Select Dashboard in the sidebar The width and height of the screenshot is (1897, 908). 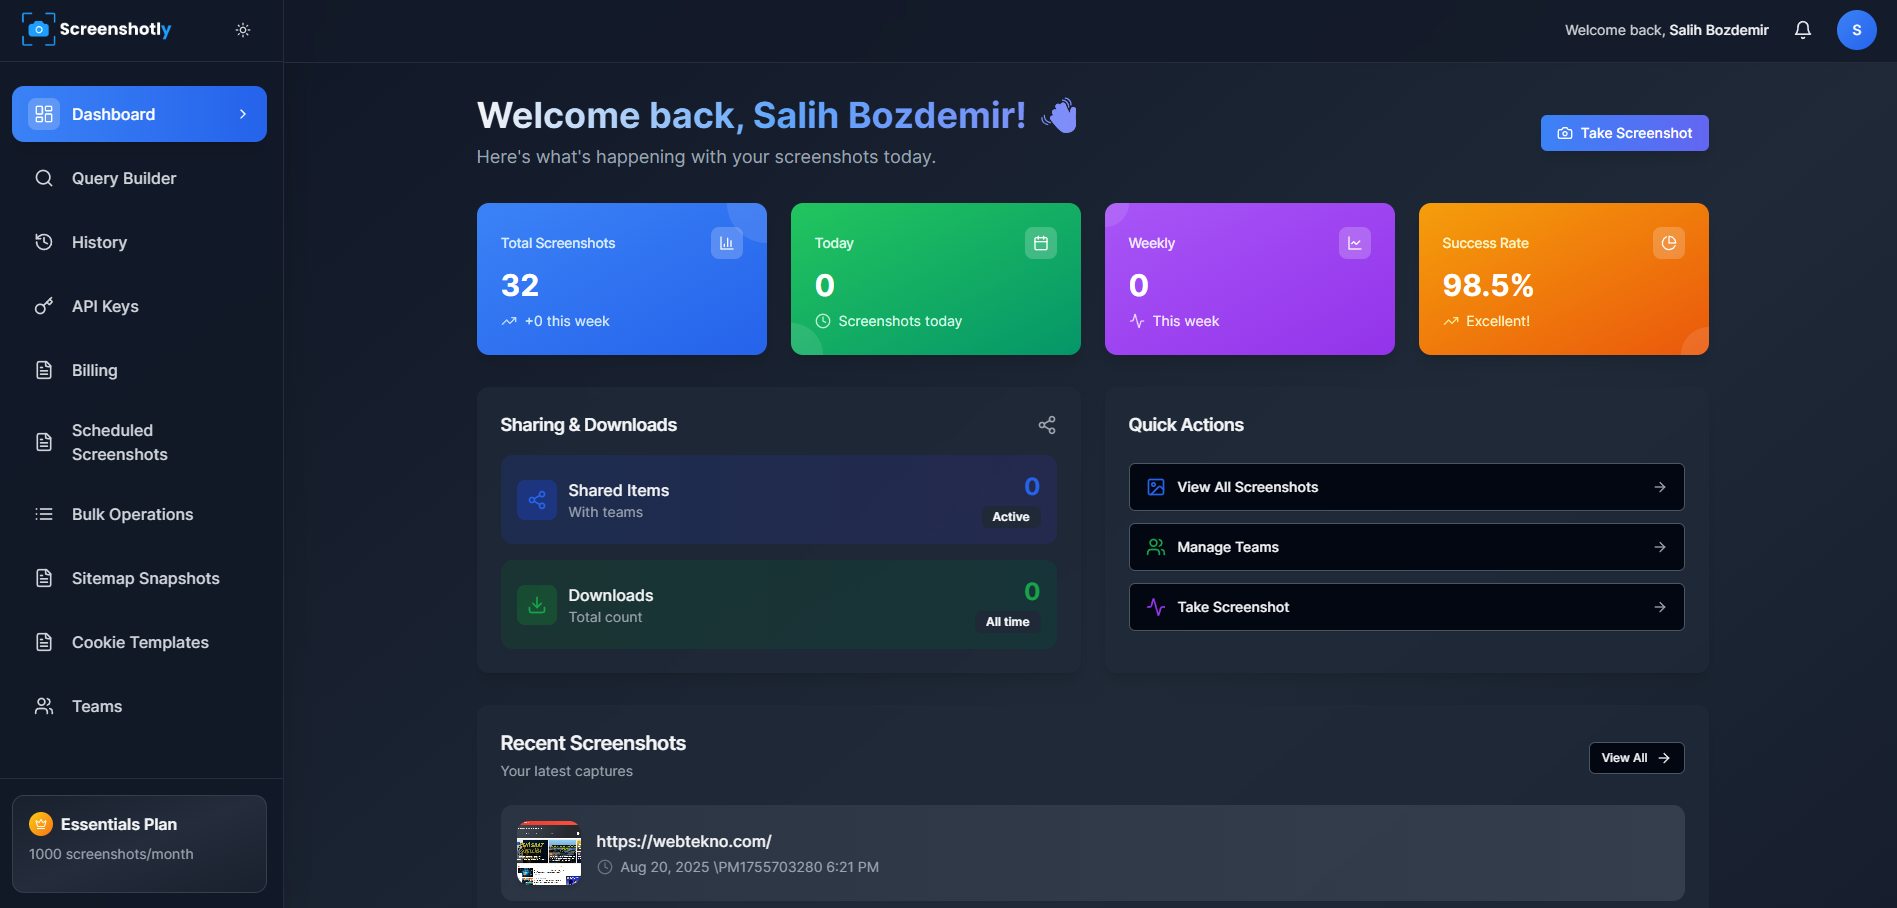pyautogui.click(x=139, y=114)
